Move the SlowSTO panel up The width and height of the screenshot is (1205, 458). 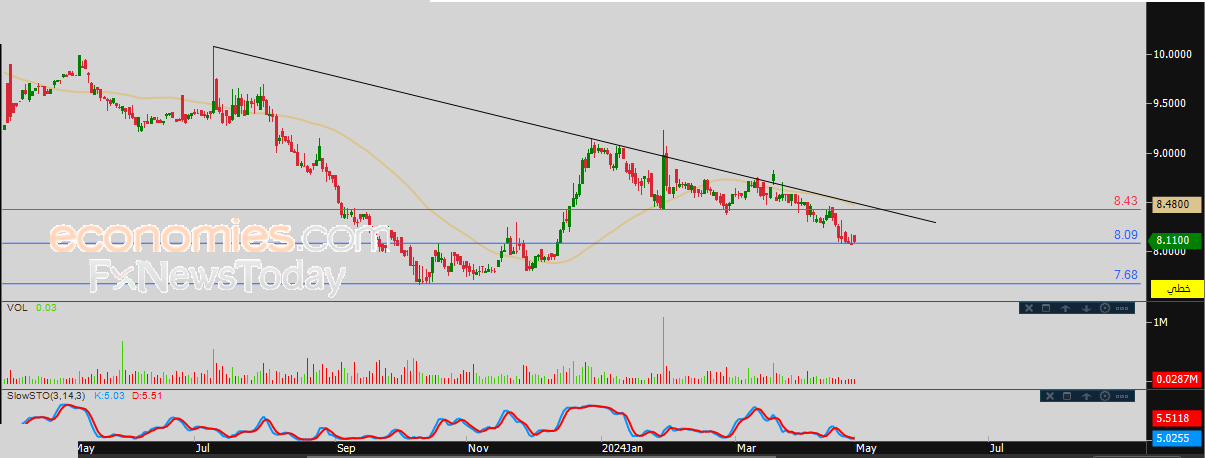(1086, 396)
